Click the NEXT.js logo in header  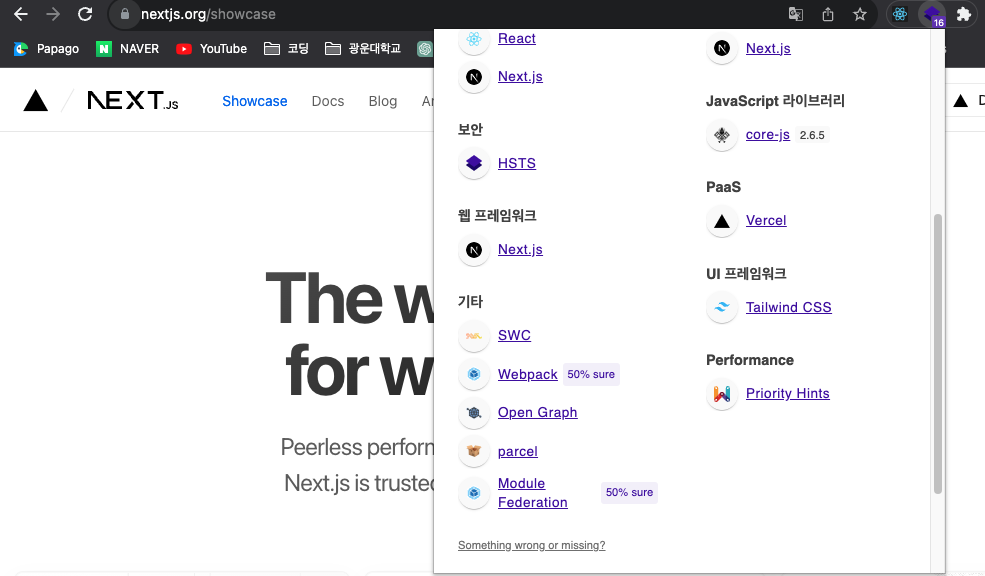[133, 101]
